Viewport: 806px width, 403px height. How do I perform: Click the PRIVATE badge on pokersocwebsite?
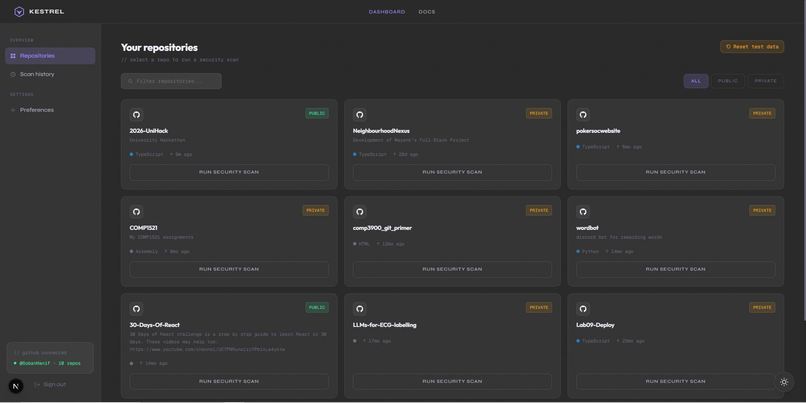[x=762, y=114]
